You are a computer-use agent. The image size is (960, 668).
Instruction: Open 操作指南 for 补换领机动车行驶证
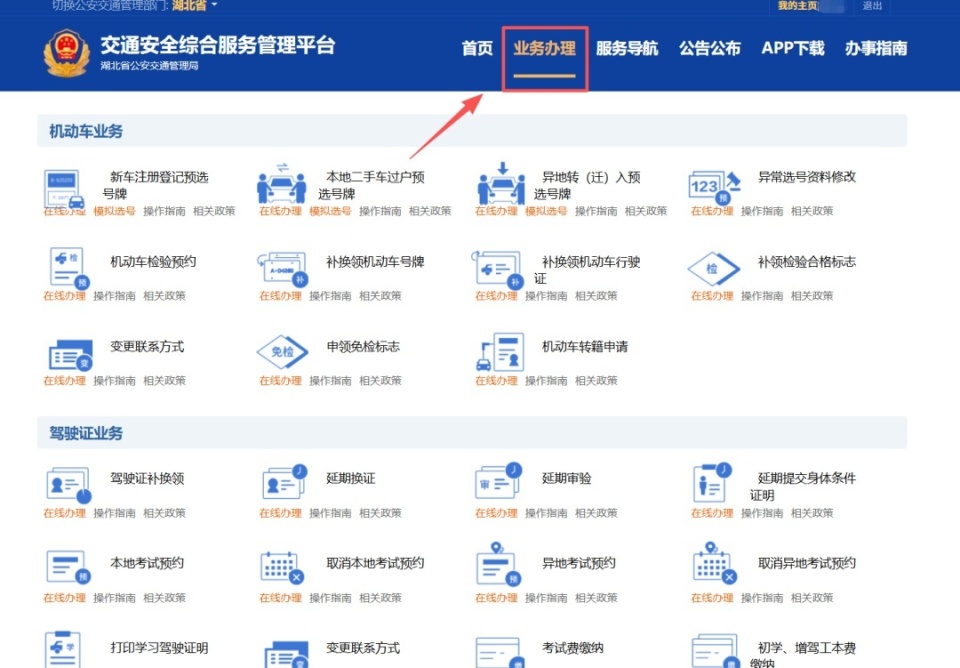pyautogui.click(x=546, y=296)
